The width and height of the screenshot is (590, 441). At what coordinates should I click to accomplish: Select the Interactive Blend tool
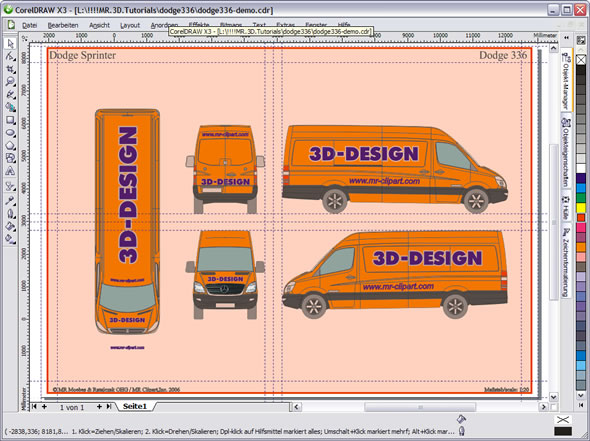(x=10, y=187)
